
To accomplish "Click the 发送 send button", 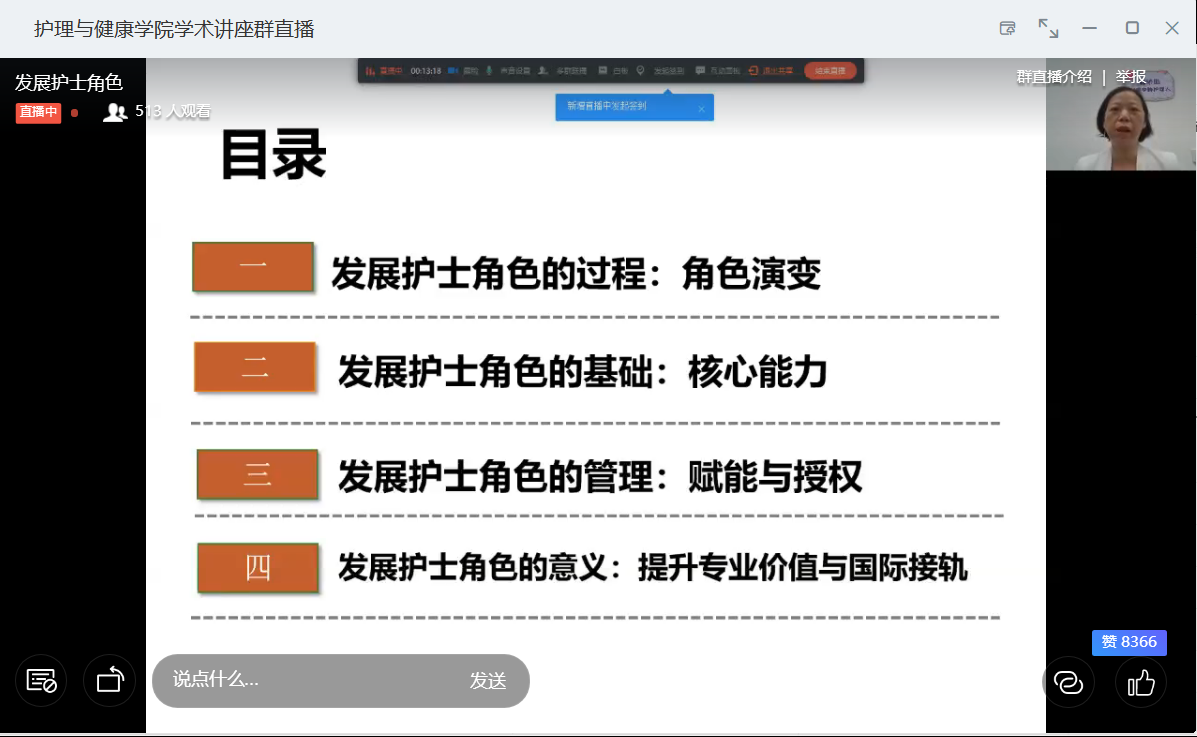I will (488, 681).
